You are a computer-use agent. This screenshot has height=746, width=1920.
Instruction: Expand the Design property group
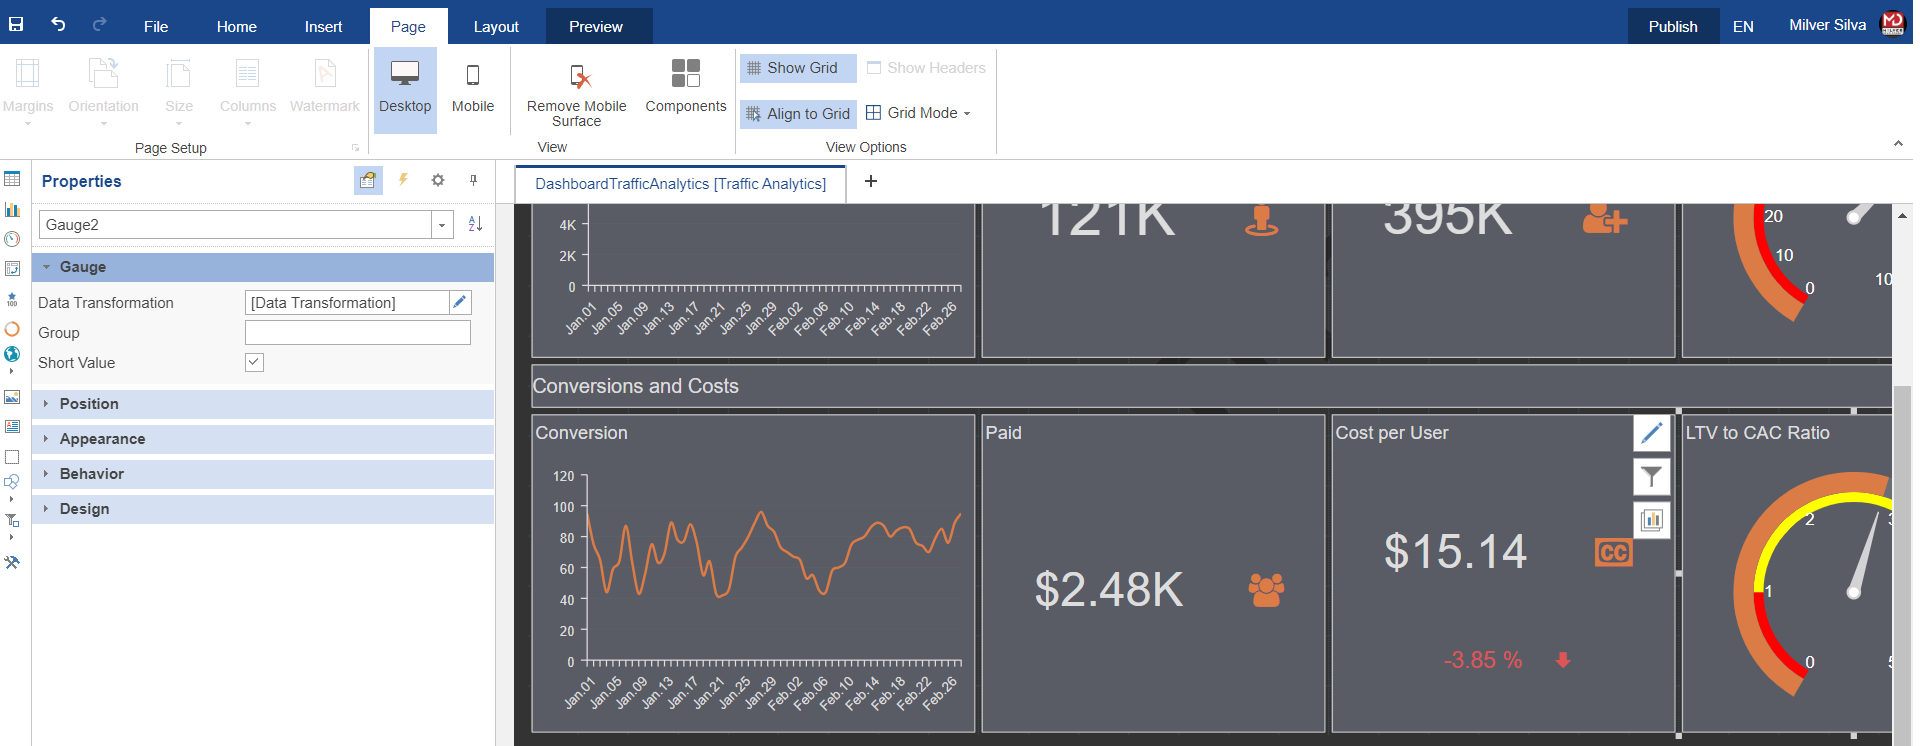[x=263, y=509]
